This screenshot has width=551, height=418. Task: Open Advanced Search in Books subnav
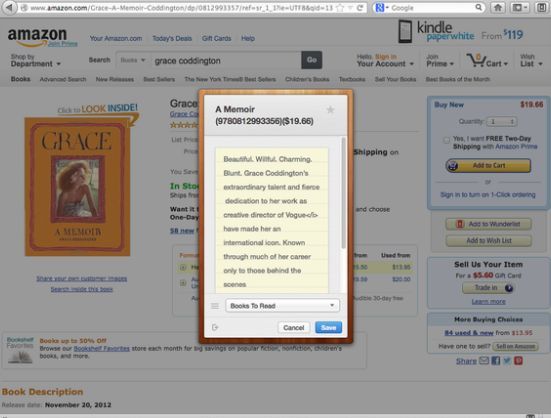[63, 79]
